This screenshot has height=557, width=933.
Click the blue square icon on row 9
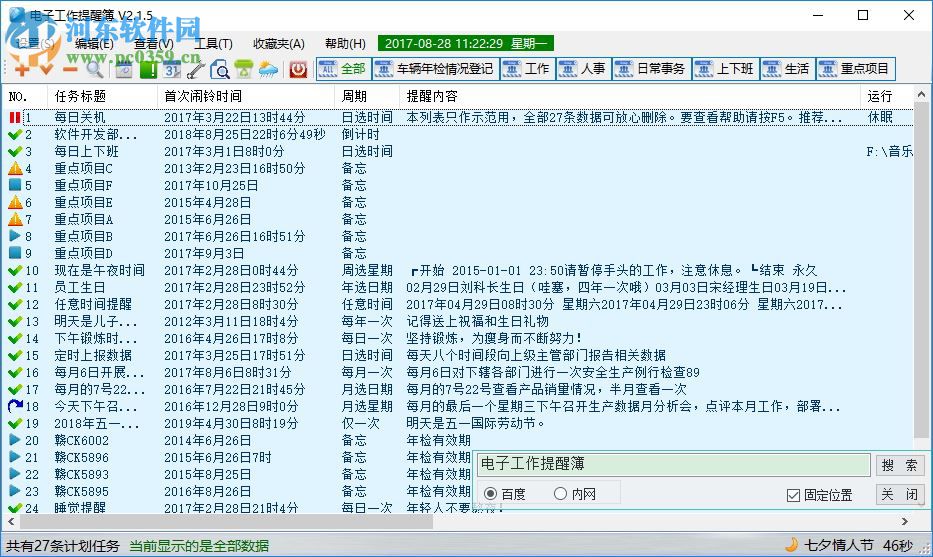[x=15, y=253]
